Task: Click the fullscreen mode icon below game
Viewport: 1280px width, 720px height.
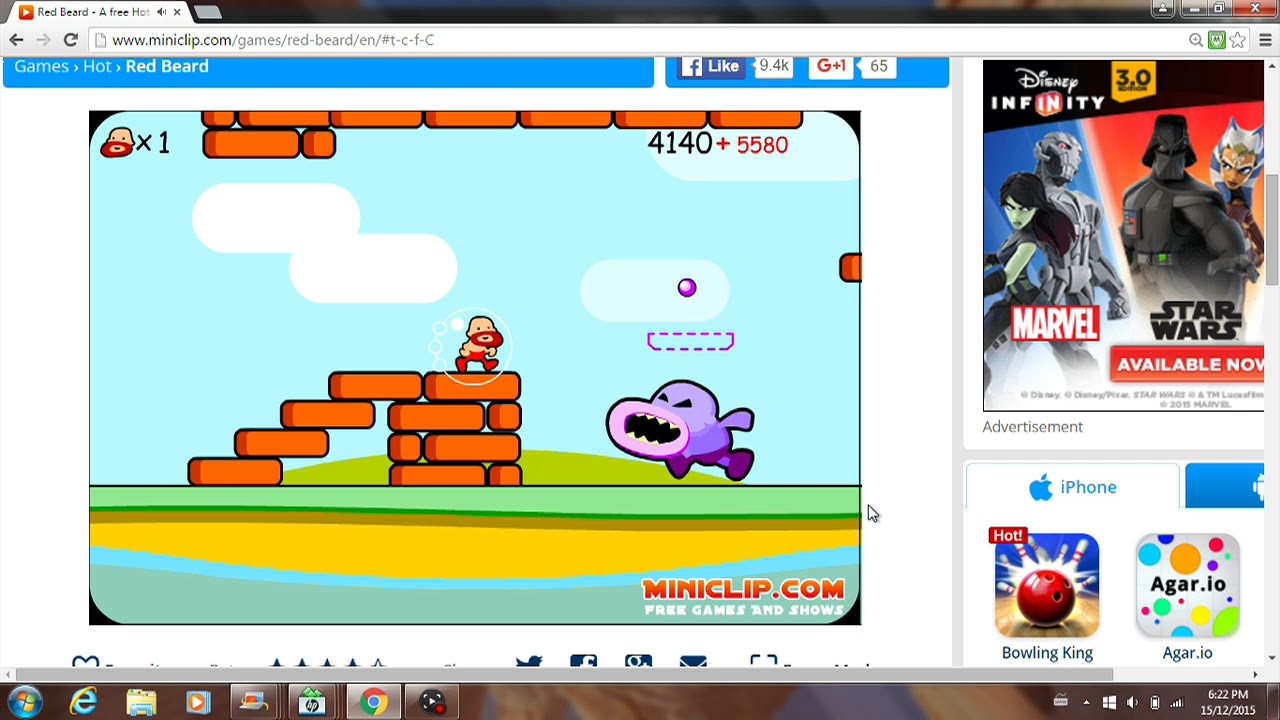Action: click(763, 662)
